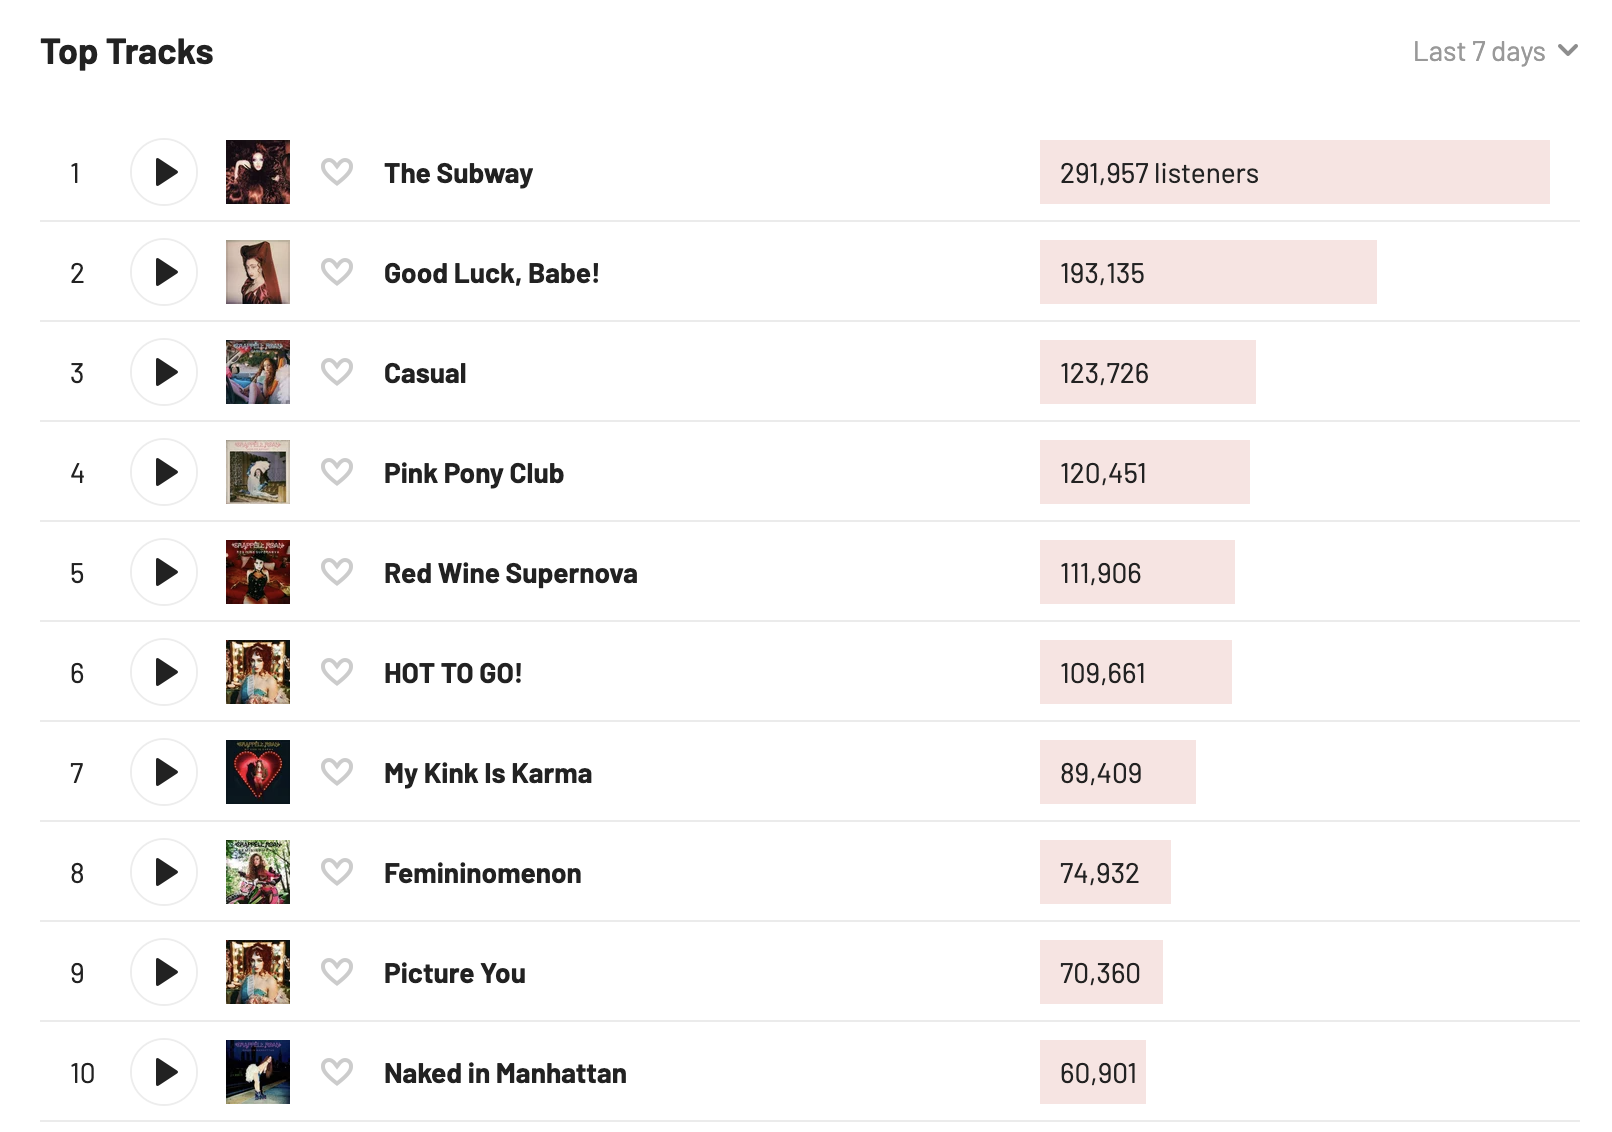Play Naked in Manhattan track
The image size is (1612, 1132).
pyautogui.click(x=164, y=1072)
